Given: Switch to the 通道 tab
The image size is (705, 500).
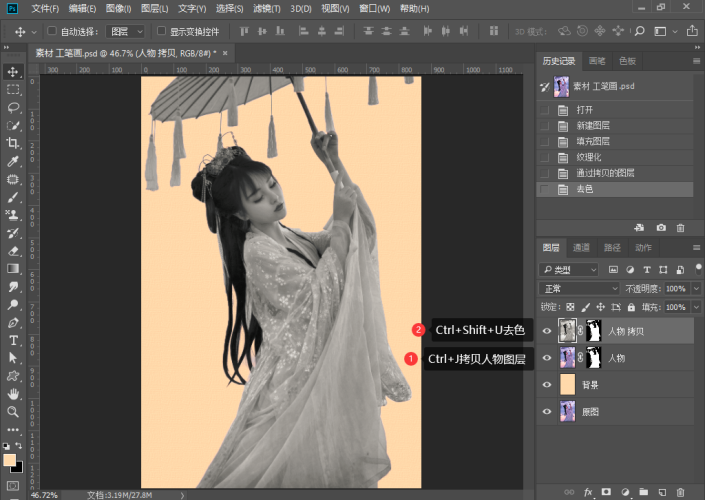Looking at the screenshot, I should point(581,248).
